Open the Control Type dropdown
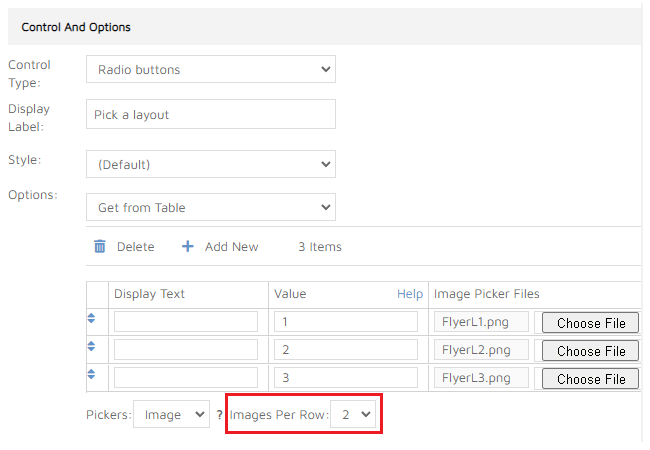 (210, 69)
